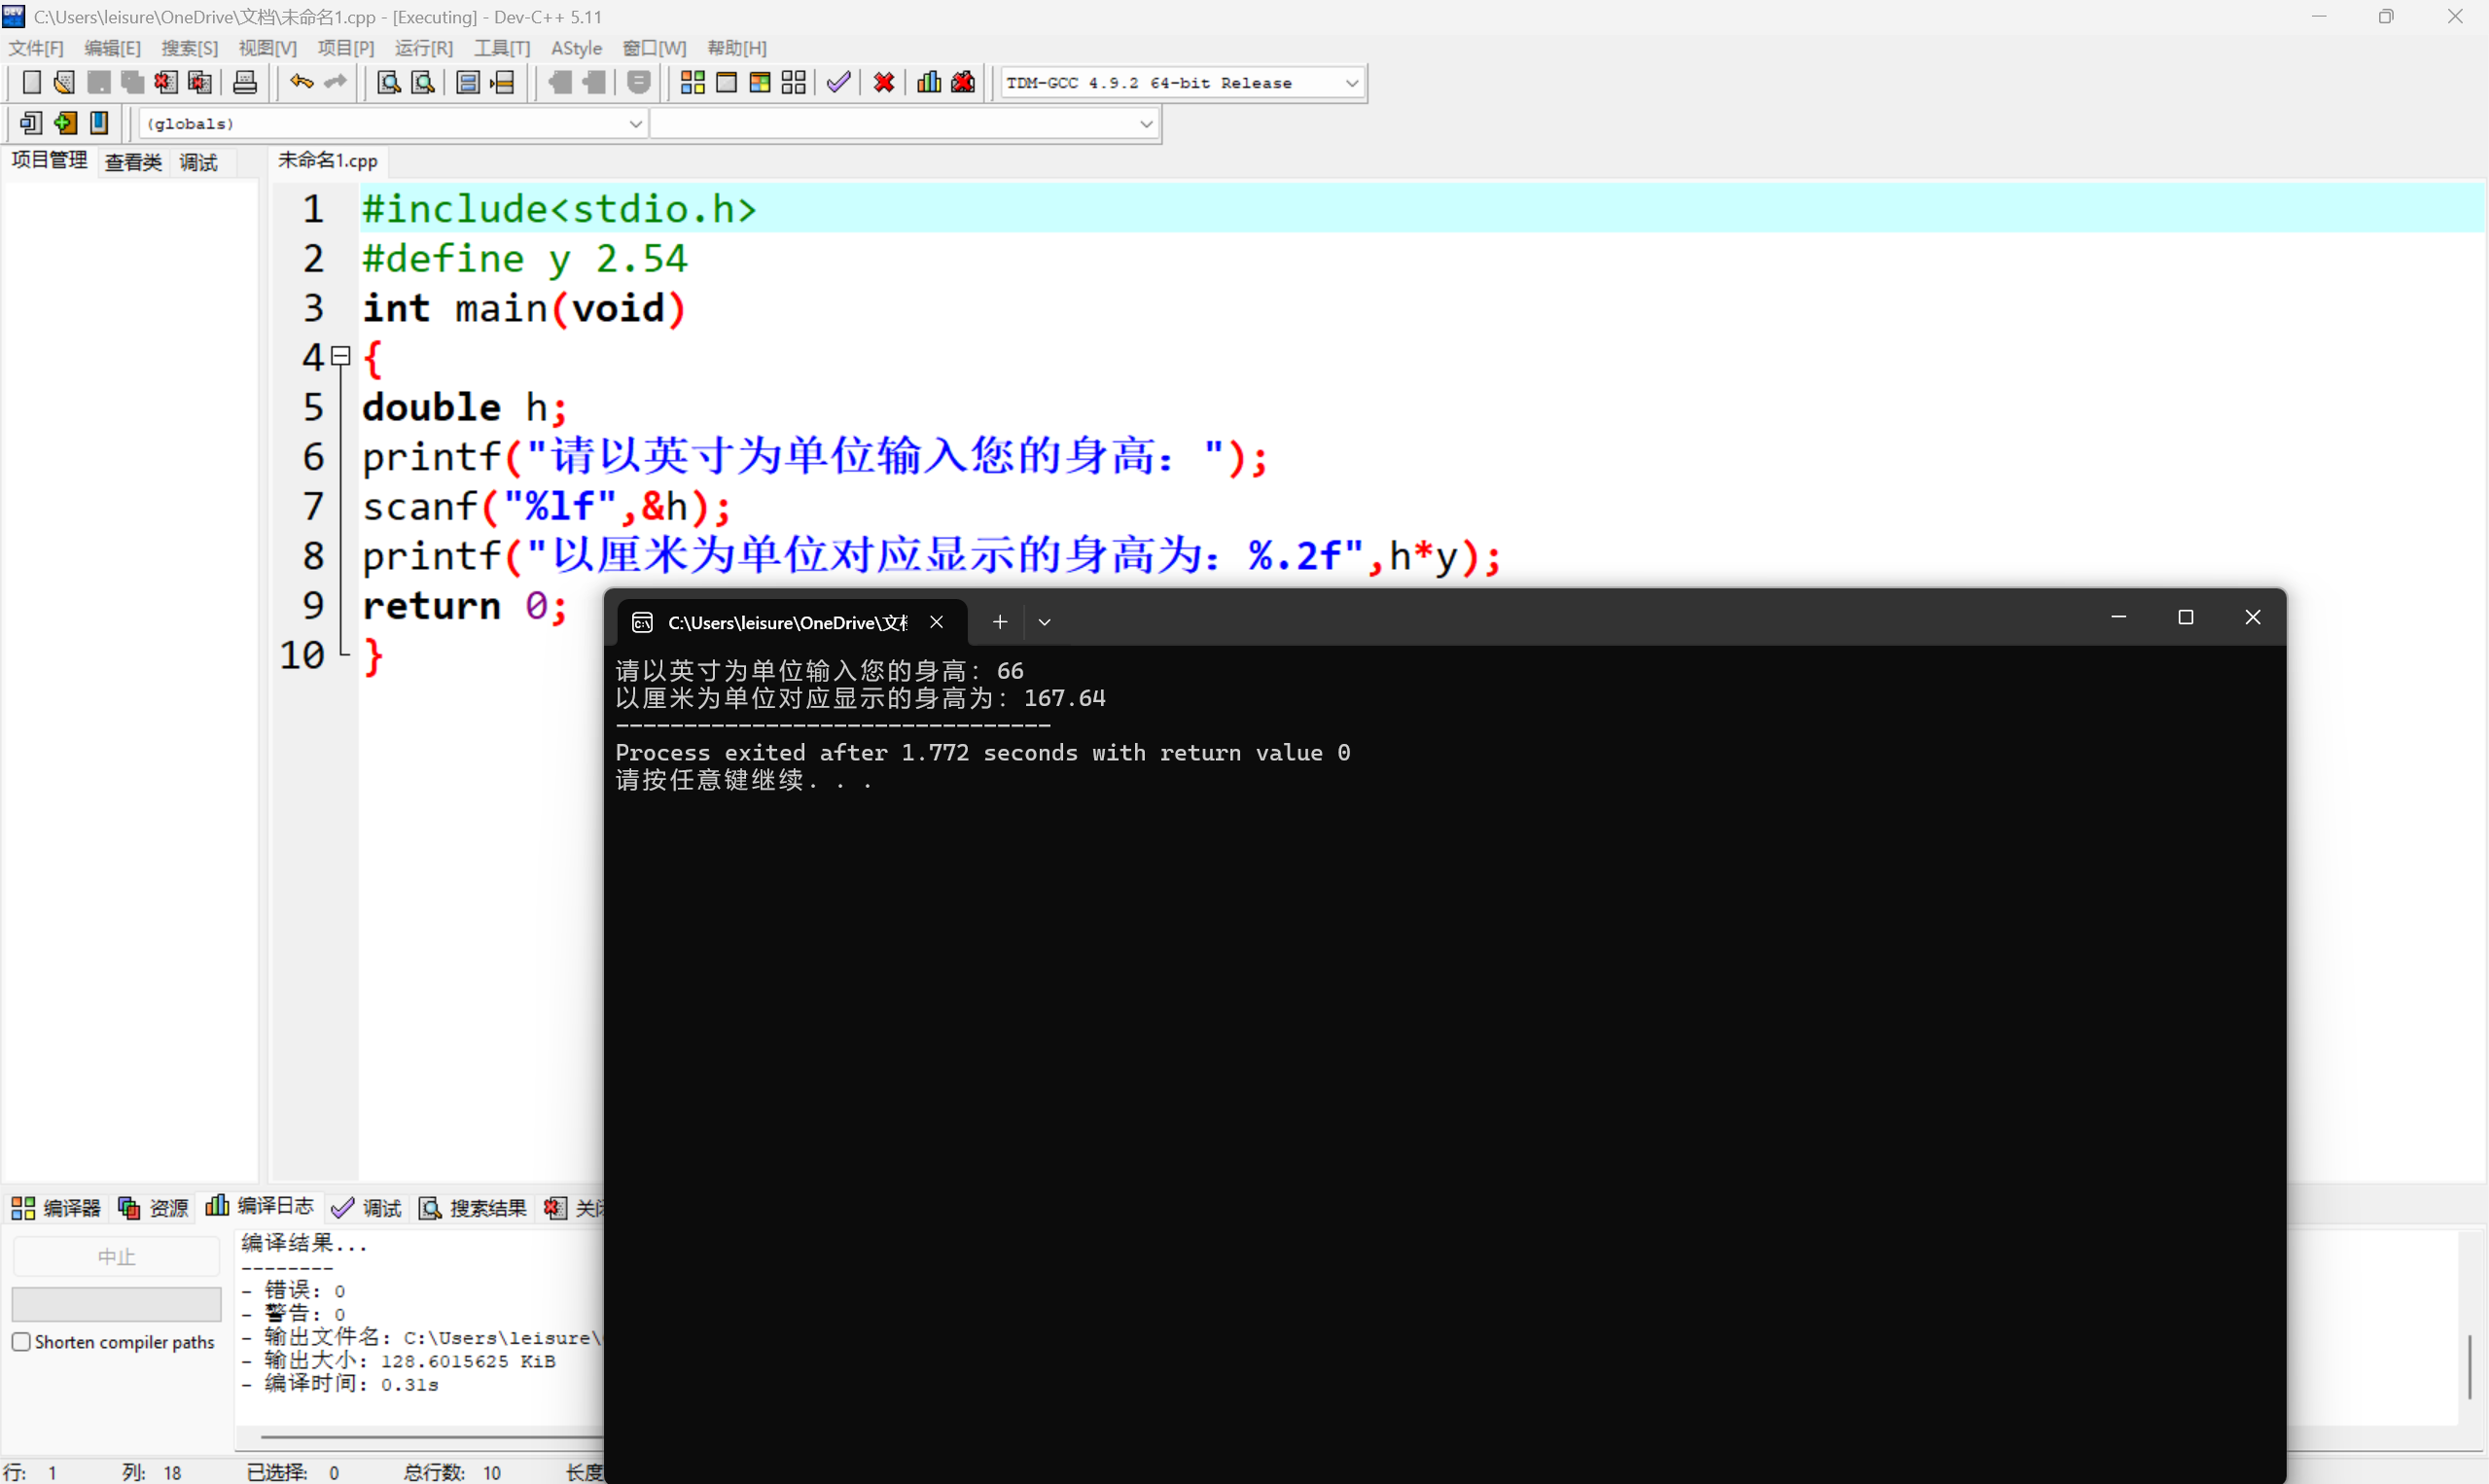Collapse the code fold at line 4
The width and height of the screenshot is (2489, 1484).
pos(340,356)
